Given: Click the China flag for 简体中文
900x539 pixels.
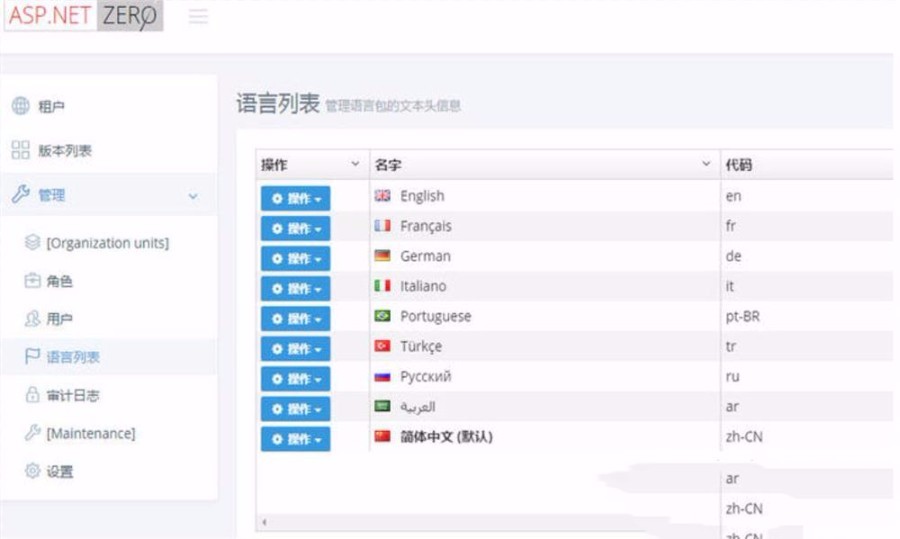Looking at the screenshot, I should tap(382, 436).
